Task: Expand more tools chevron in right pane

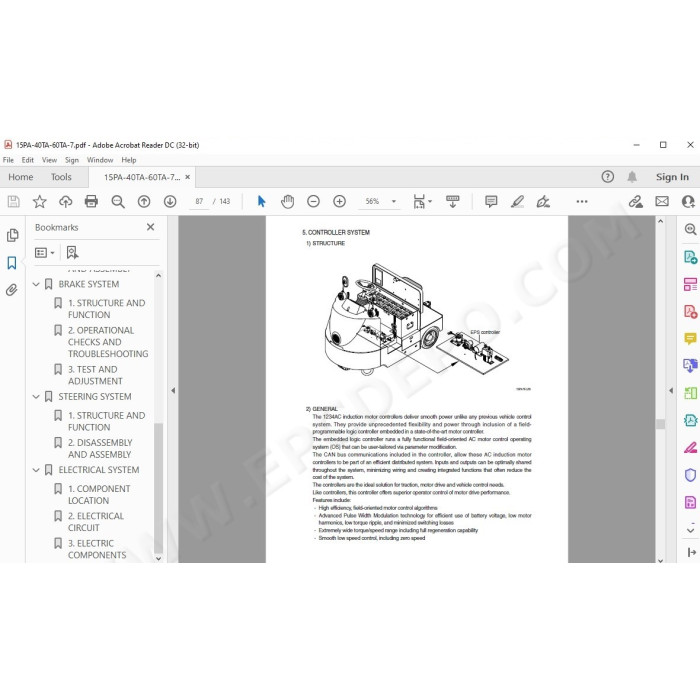Action: pos(690,530)
